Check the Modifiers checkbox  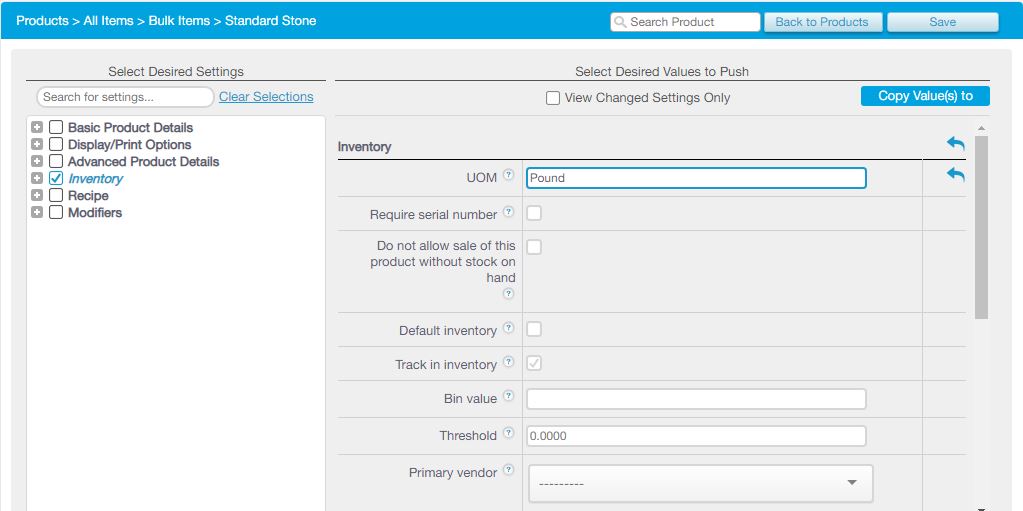point(56,212)
